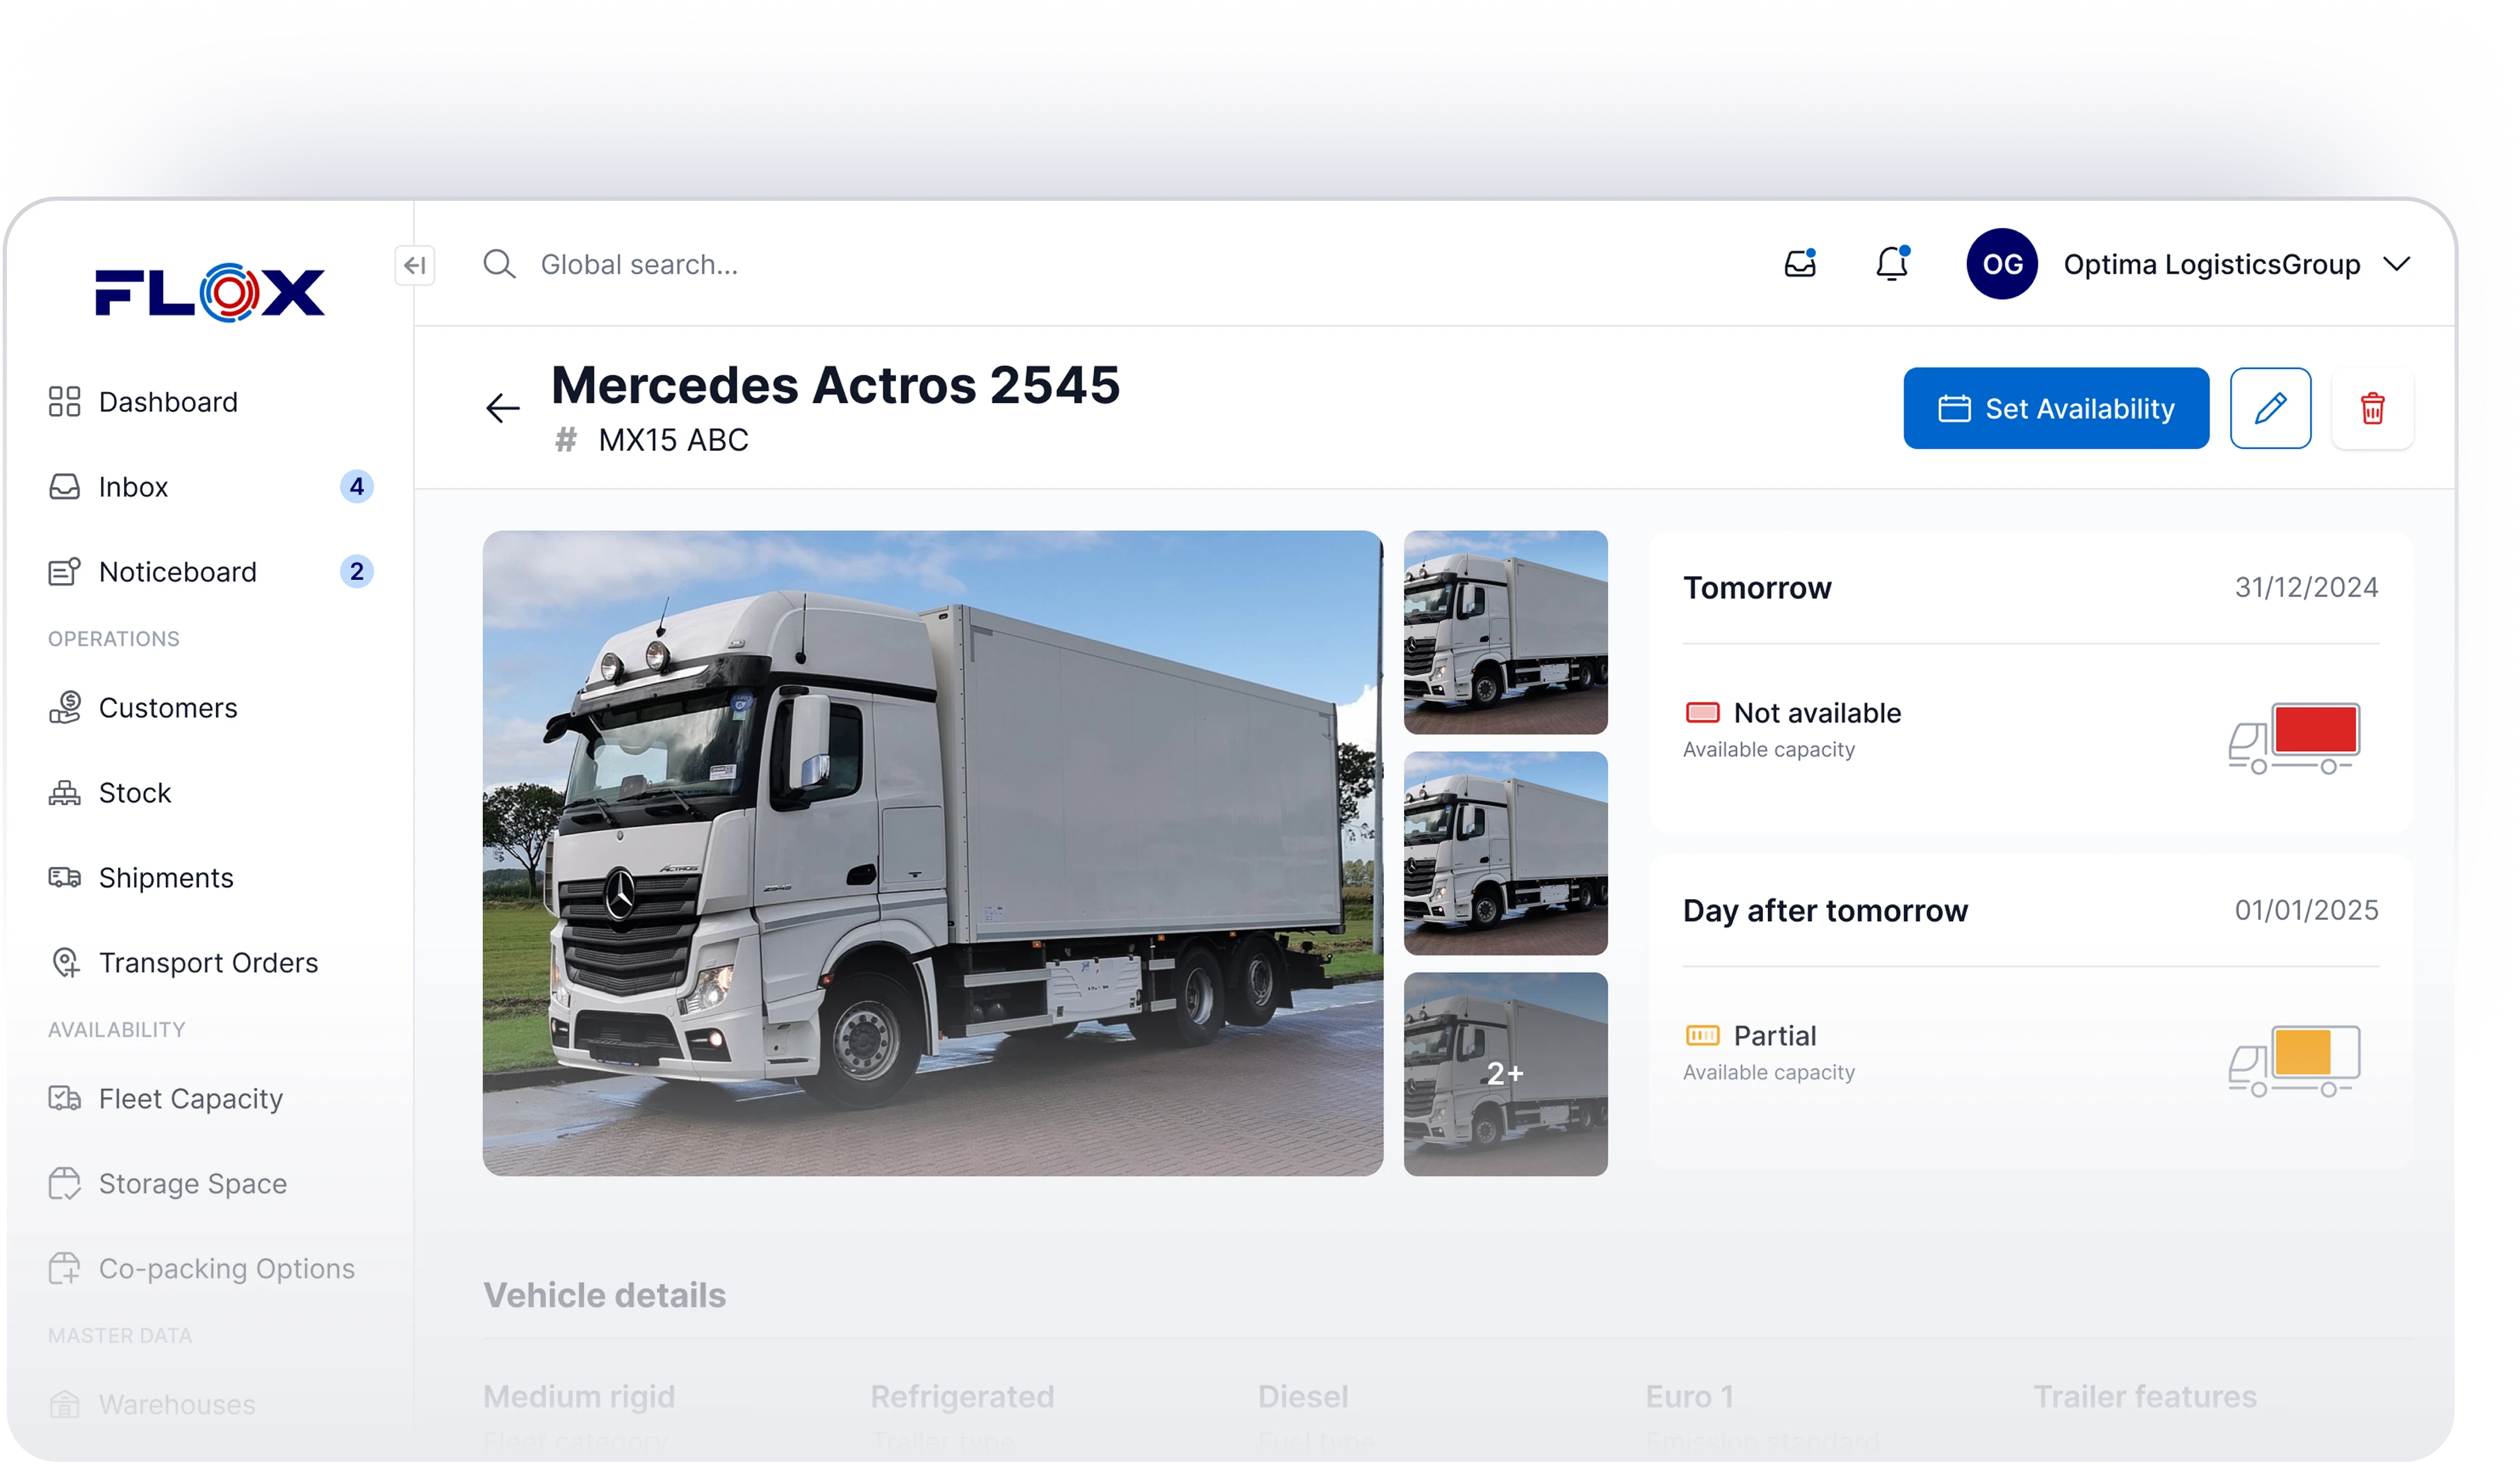Click the Noticeboard icon
The width and height of the screenshot is (2520, 1466).
(64, 572)
